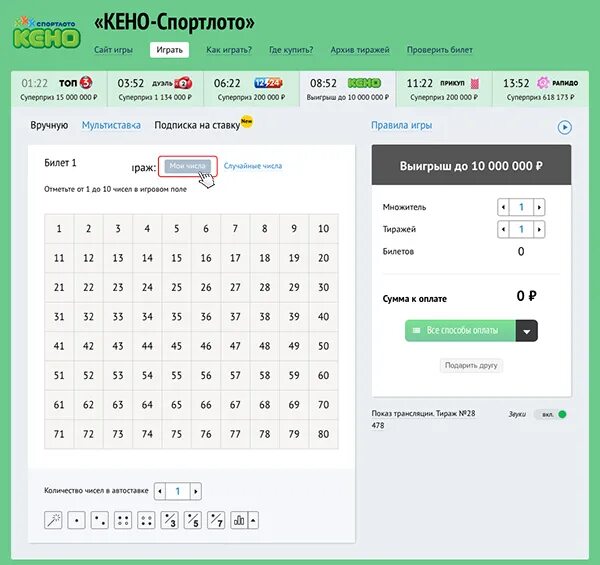Open the Проверить билет menu link
The height and width of the screenshot is (565, 600).
click(x=440, y=50)
